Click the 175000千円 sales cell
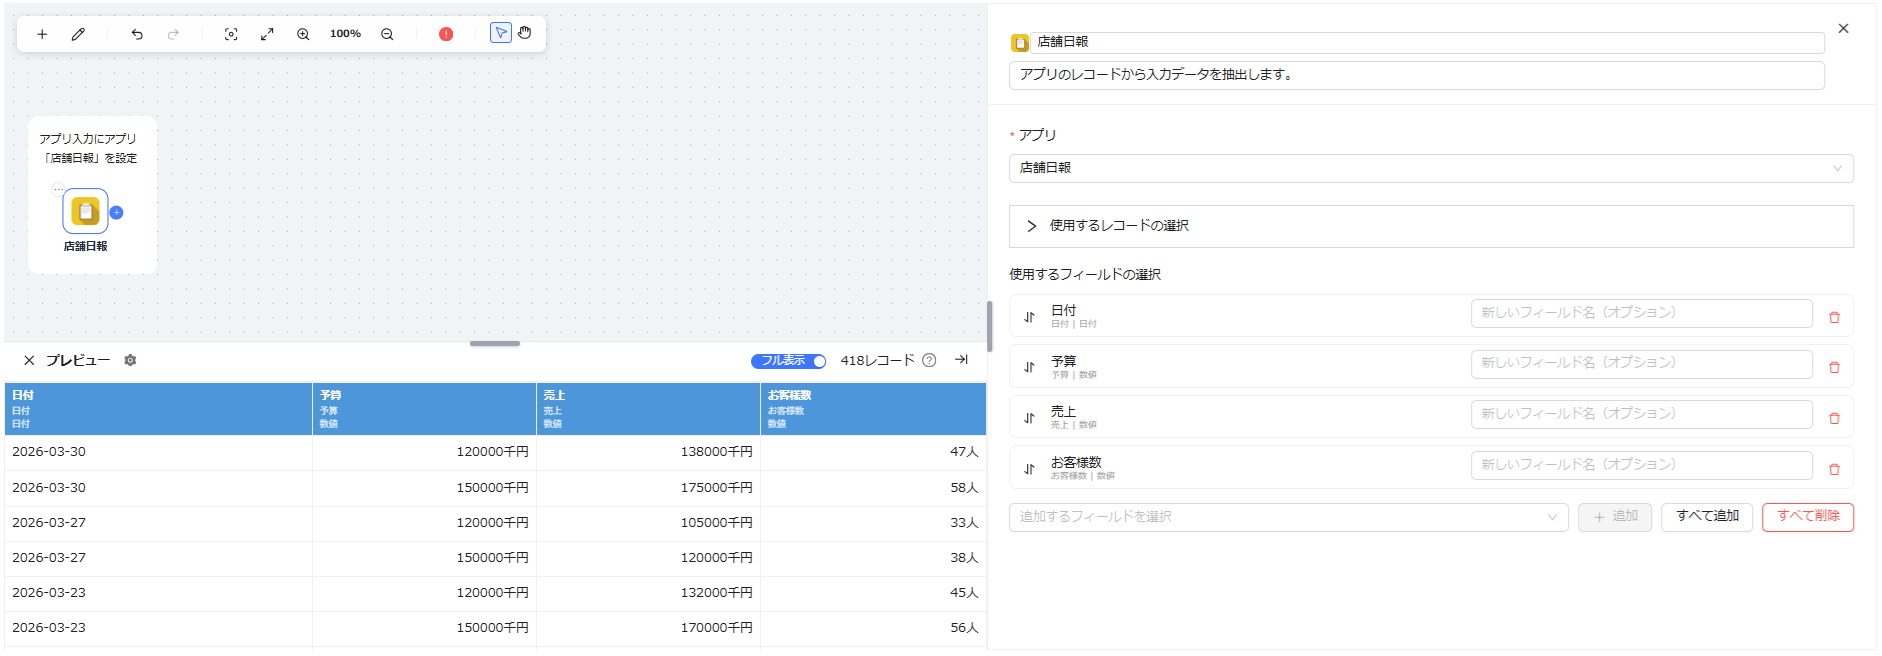The height and width of the screenshot is (656, 1882). (648, 488)
